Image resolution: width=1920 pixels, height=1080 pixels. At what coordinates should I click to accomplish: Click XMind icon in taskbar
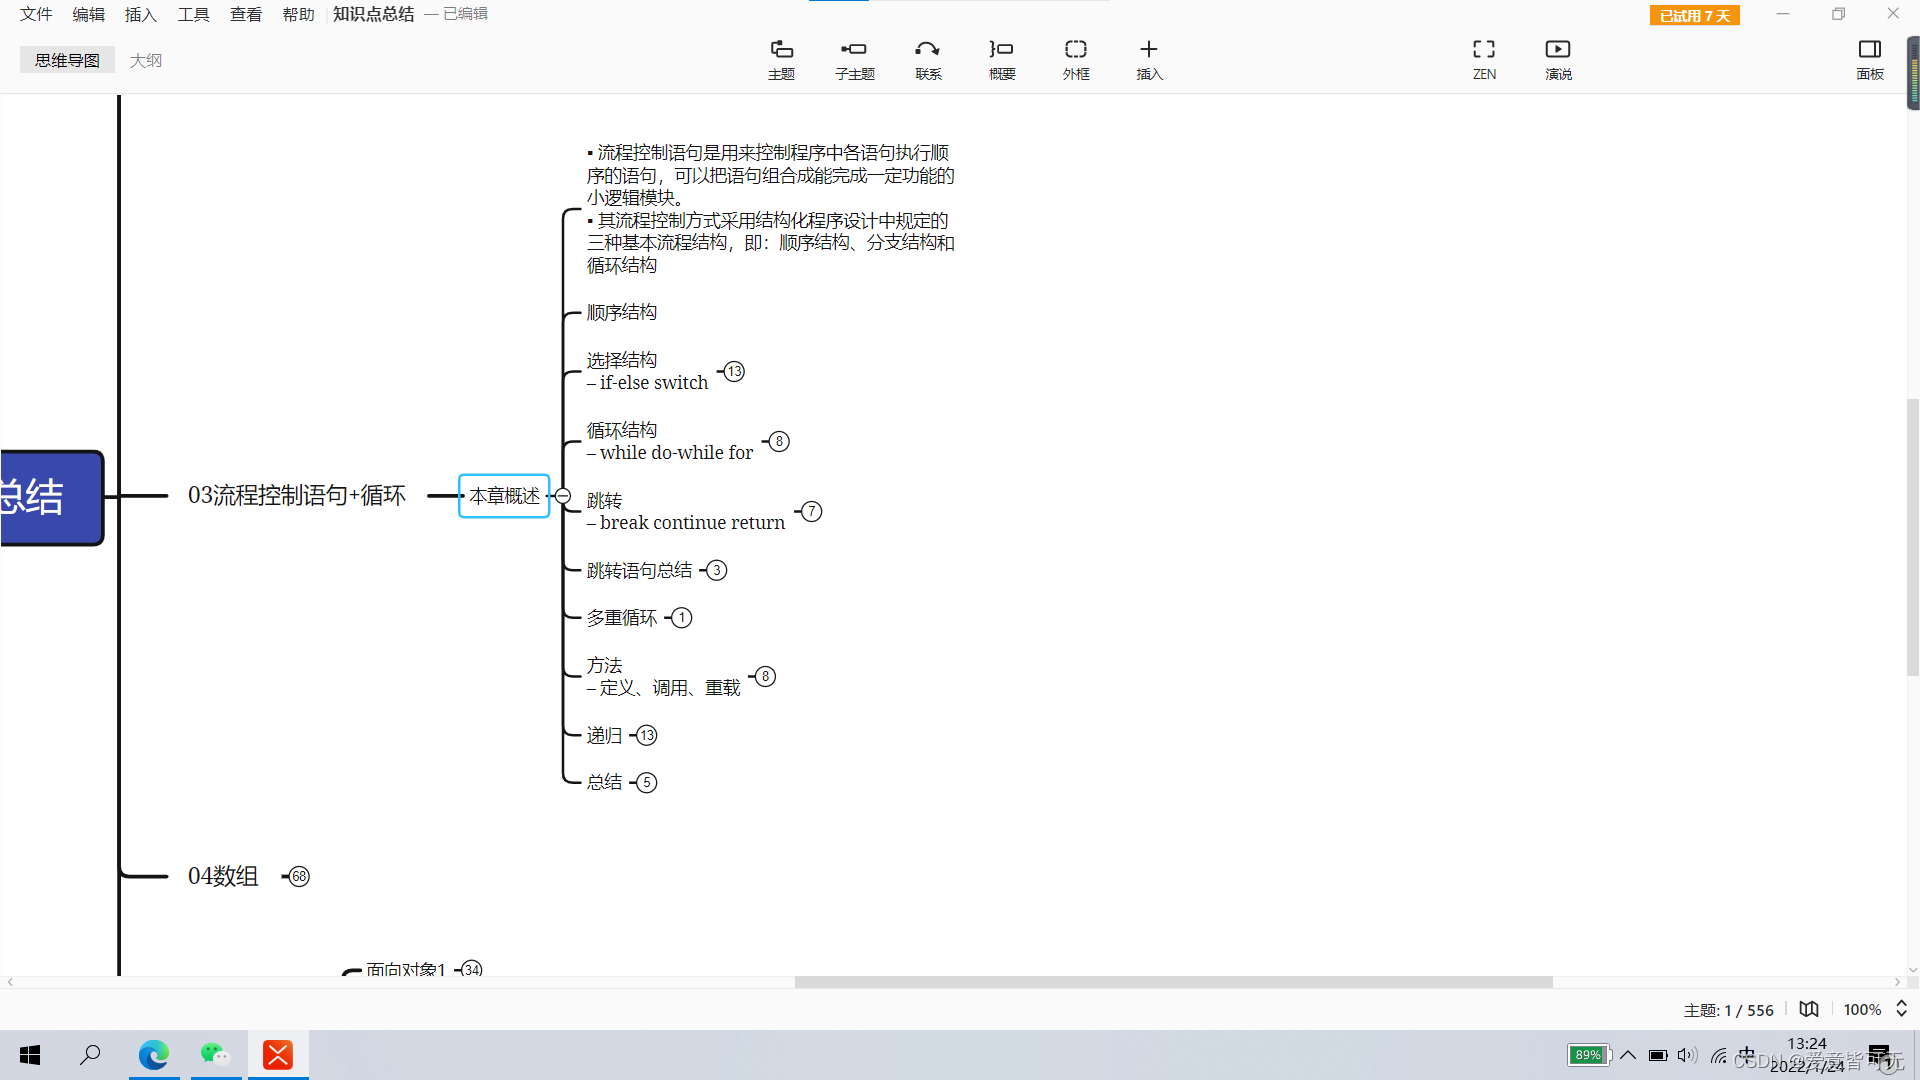pyautogui.click(x=278, y=1055)
